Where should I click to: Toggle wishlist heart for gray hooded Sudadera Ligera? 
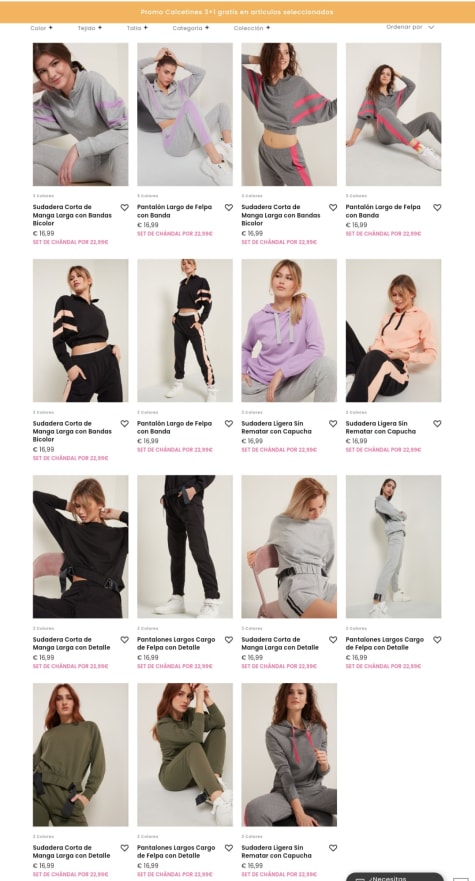click(x=333, y=848)
